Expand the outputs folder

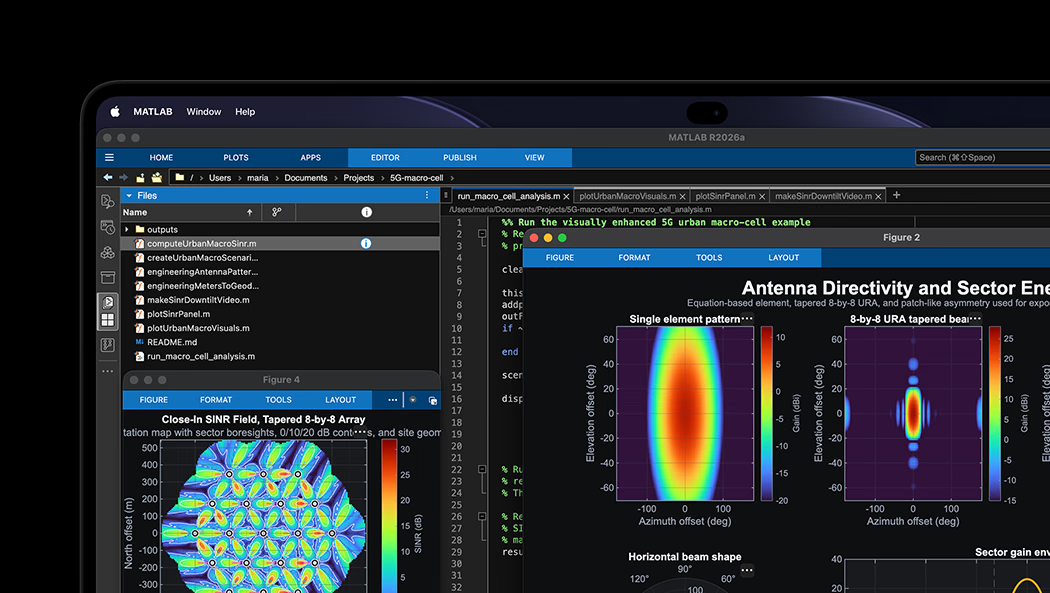point(127,230)
